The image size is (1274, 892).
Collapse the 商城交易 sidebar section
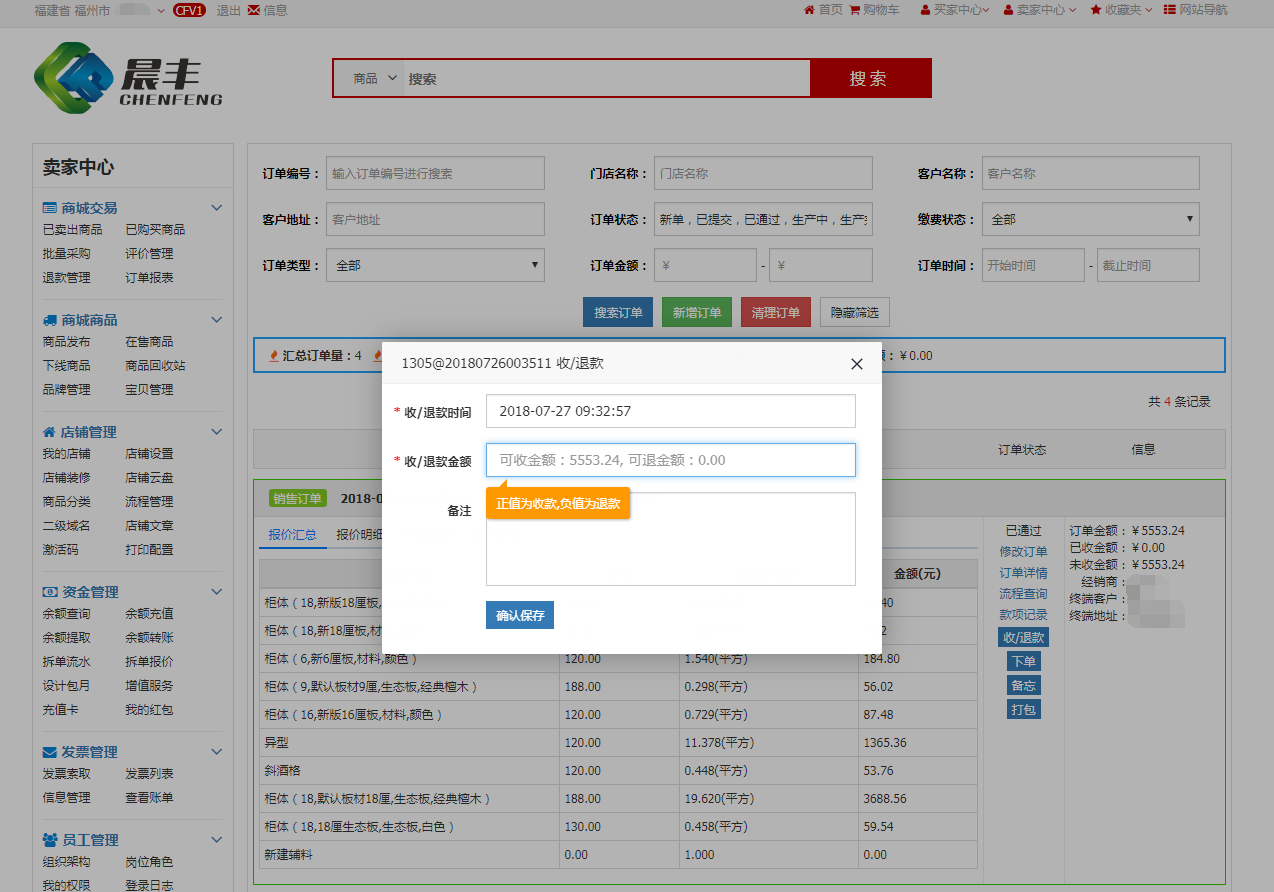216,208
